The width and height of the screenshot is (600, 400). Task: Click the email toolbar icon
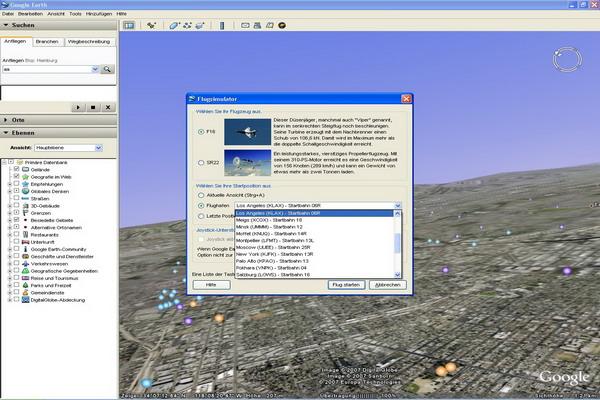tap(245, 25)
